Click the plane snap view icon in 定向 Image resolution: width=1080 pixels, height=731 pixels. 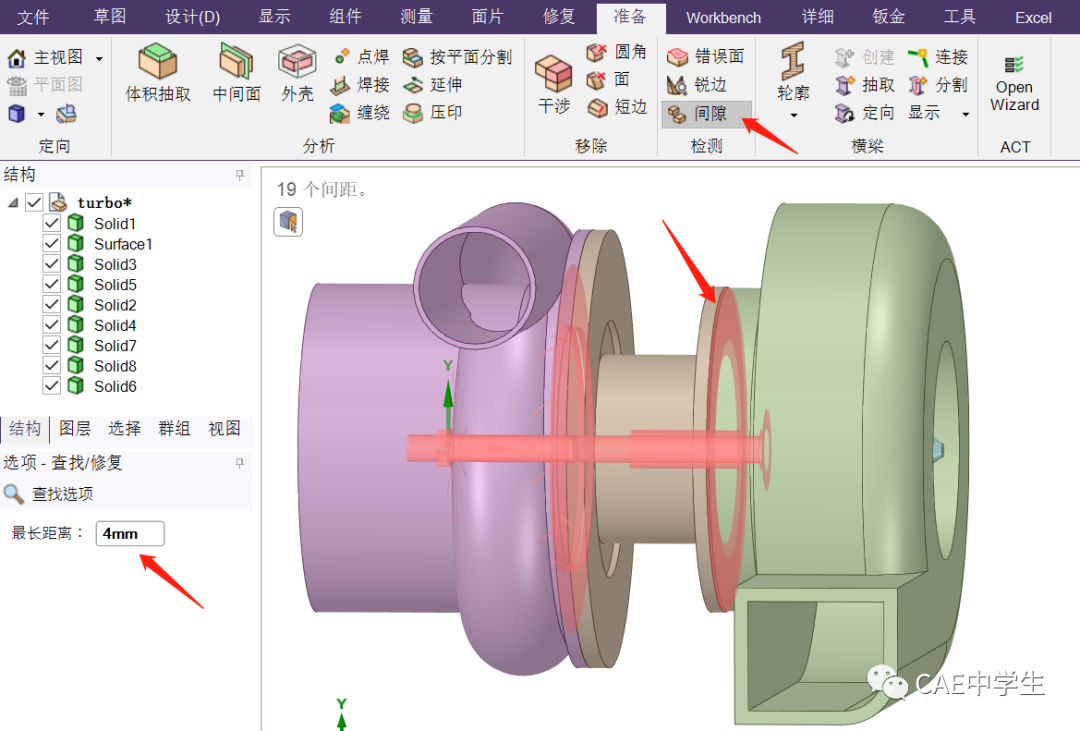click(66, 114)
